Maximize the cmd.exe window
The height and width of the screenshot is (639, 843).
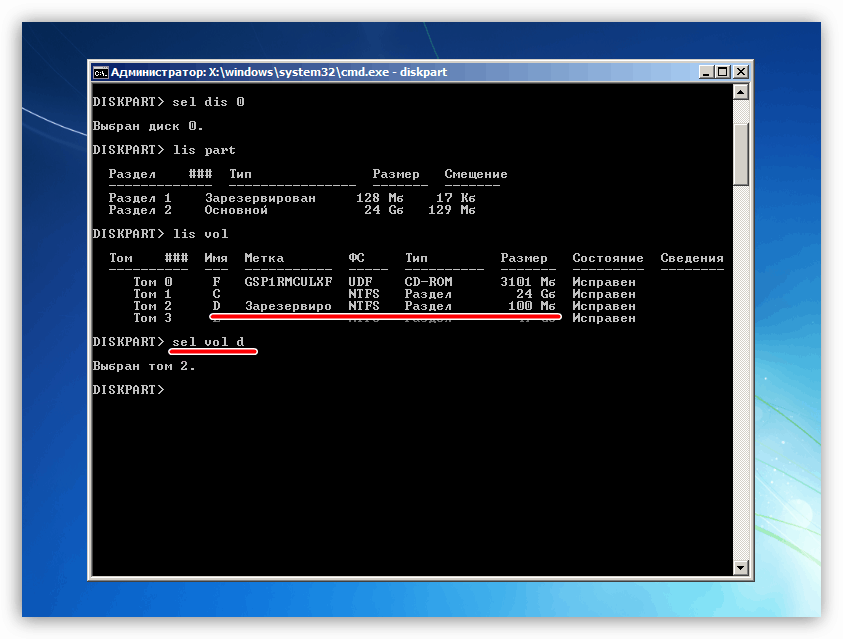click(x=723, y=72)
